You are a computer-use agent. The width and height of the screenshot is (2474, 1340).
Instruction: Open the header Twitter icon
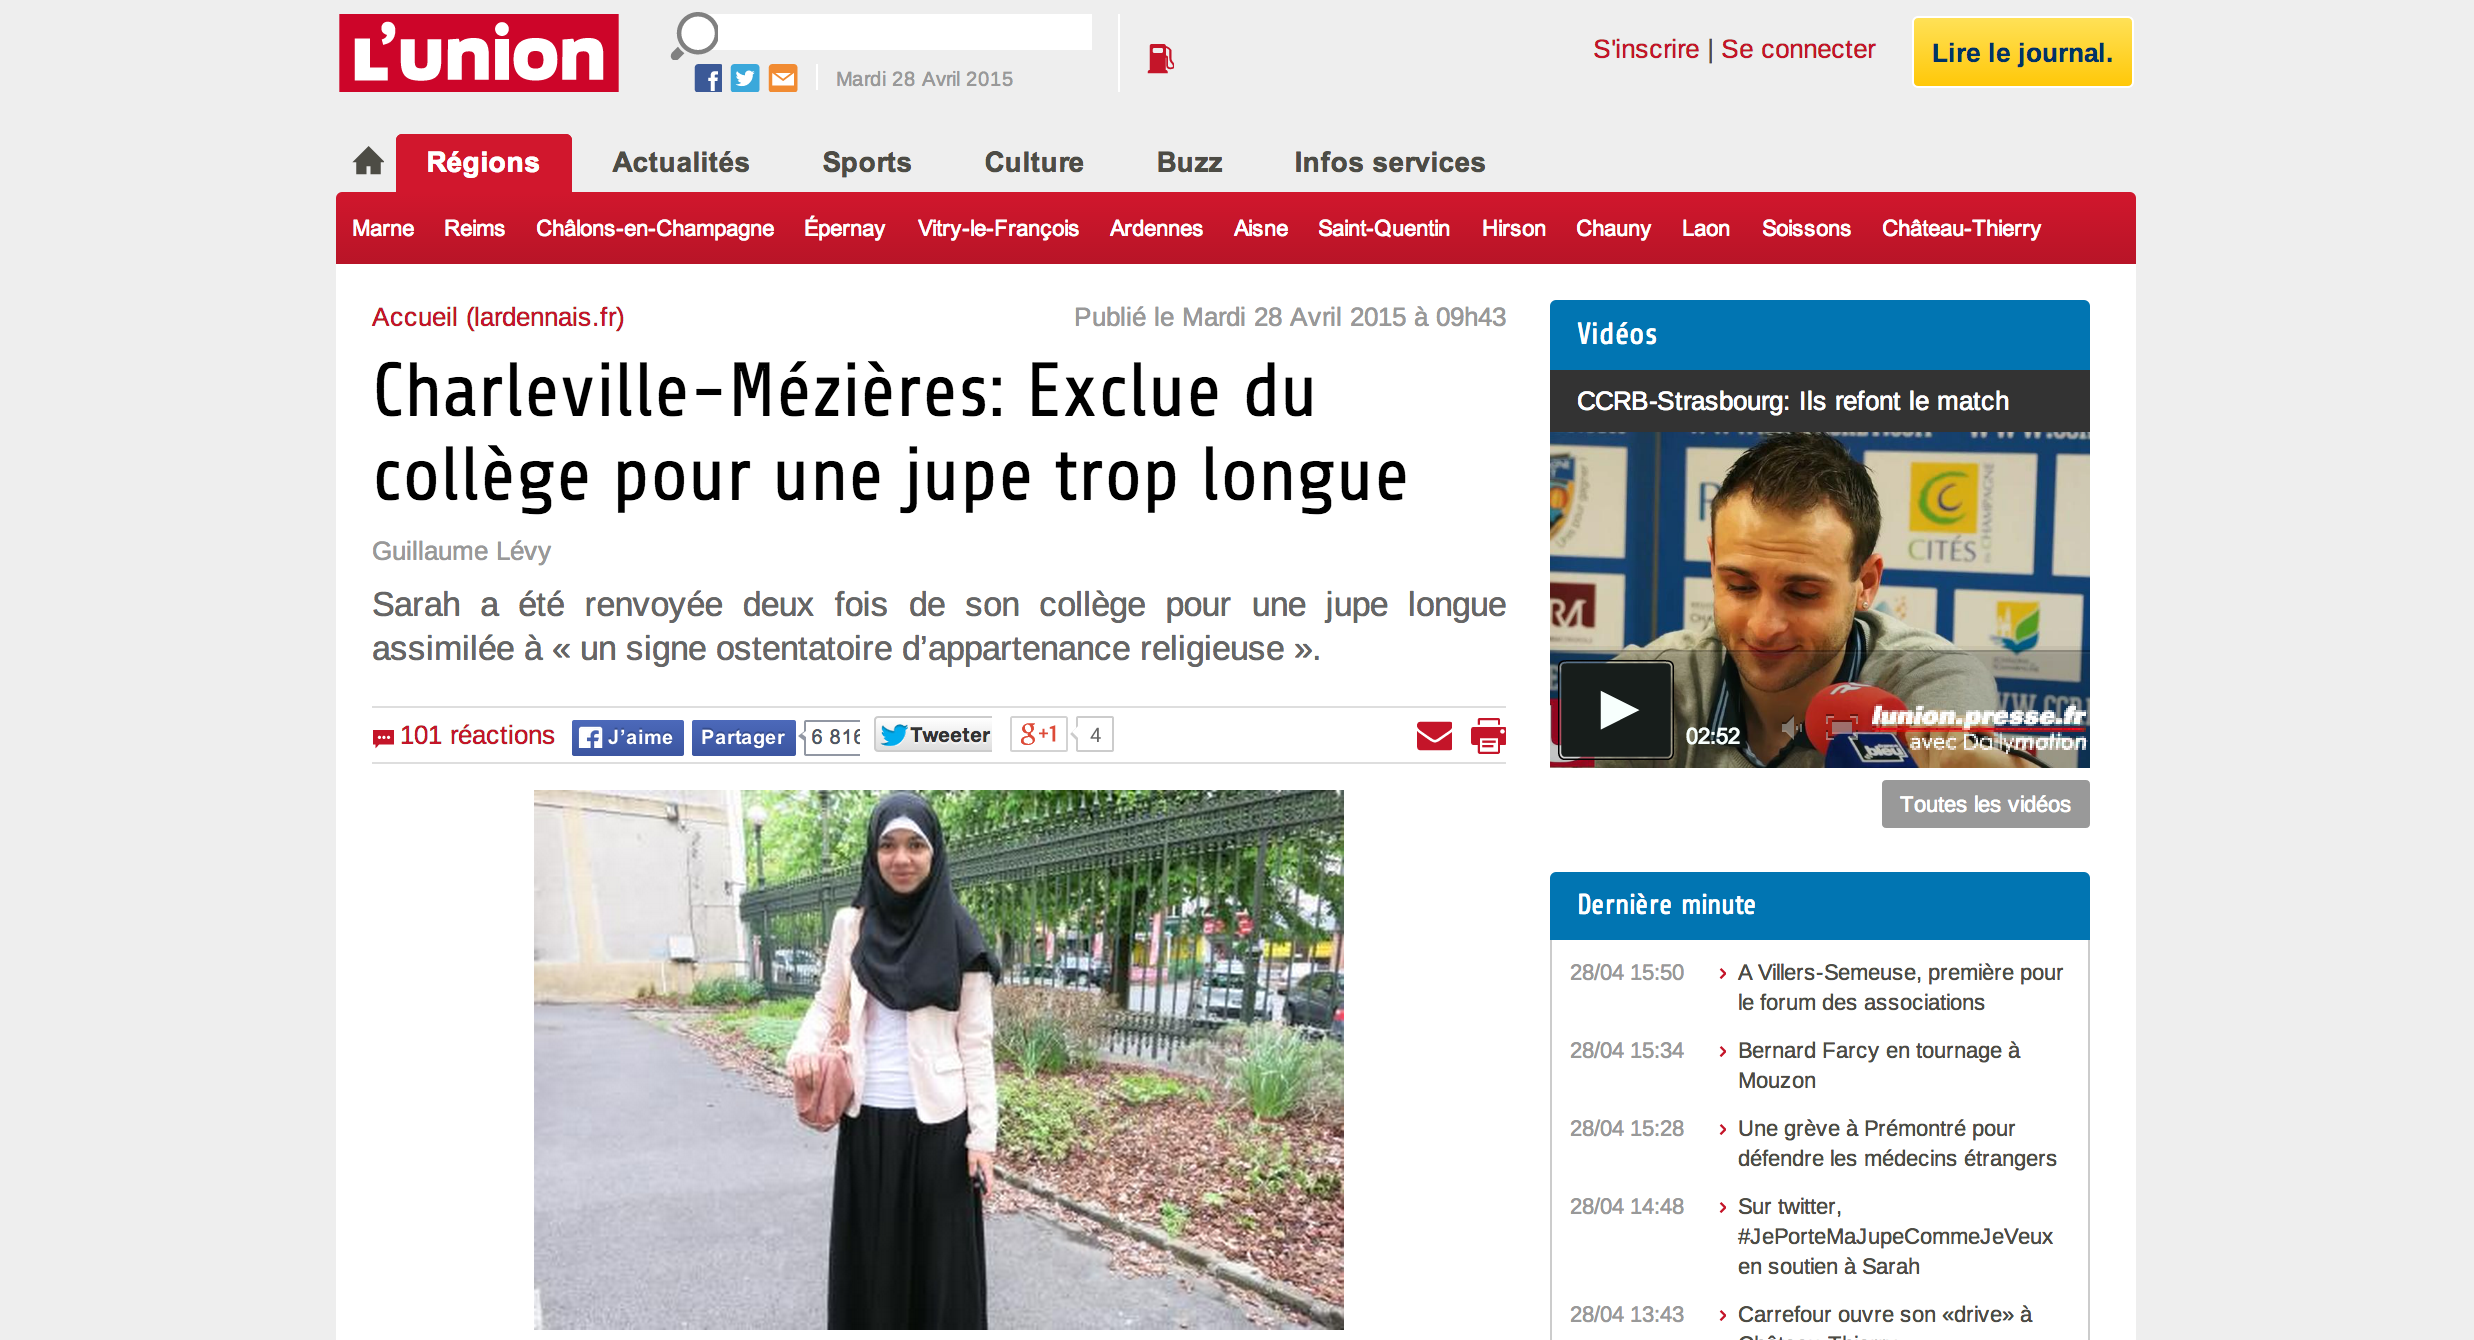pos(745,78)
